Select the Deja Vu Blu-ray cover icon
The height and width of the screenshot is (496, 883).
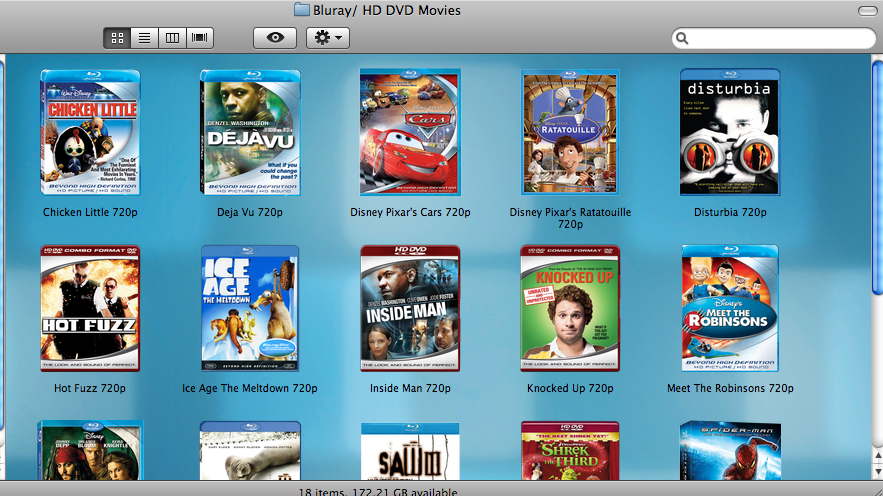click(250, 132)
